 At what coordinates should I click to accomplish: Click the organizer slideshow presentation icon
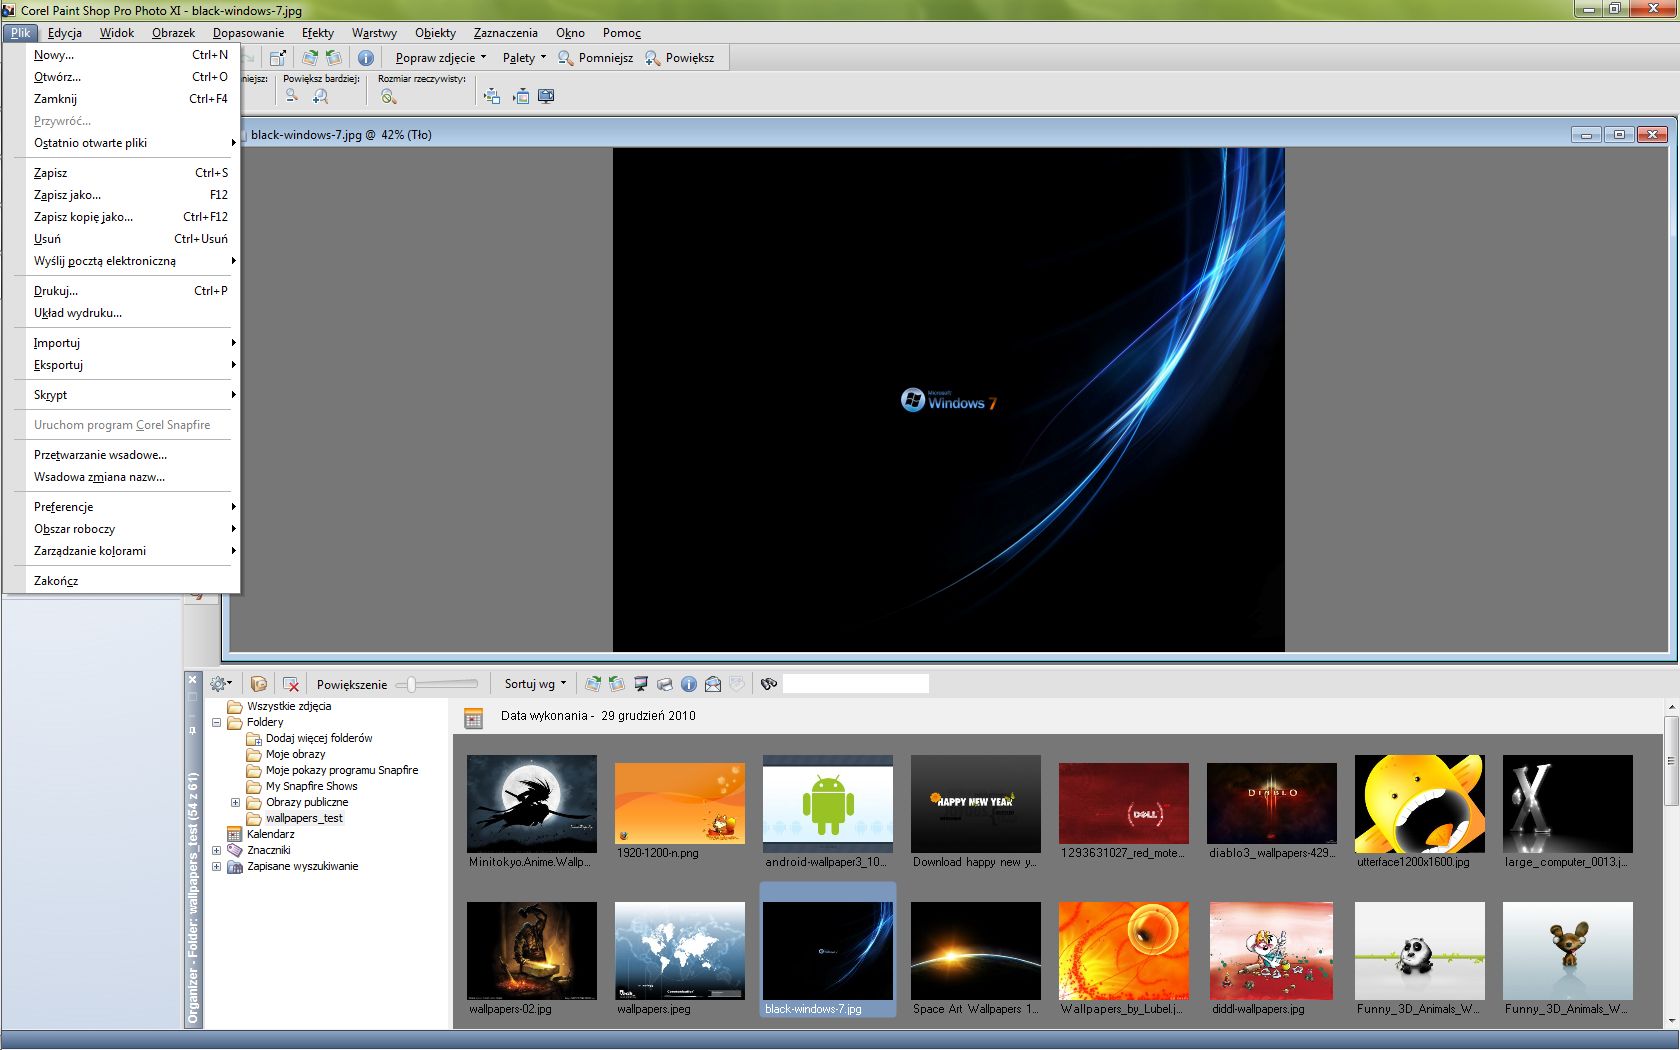(641, 684)
